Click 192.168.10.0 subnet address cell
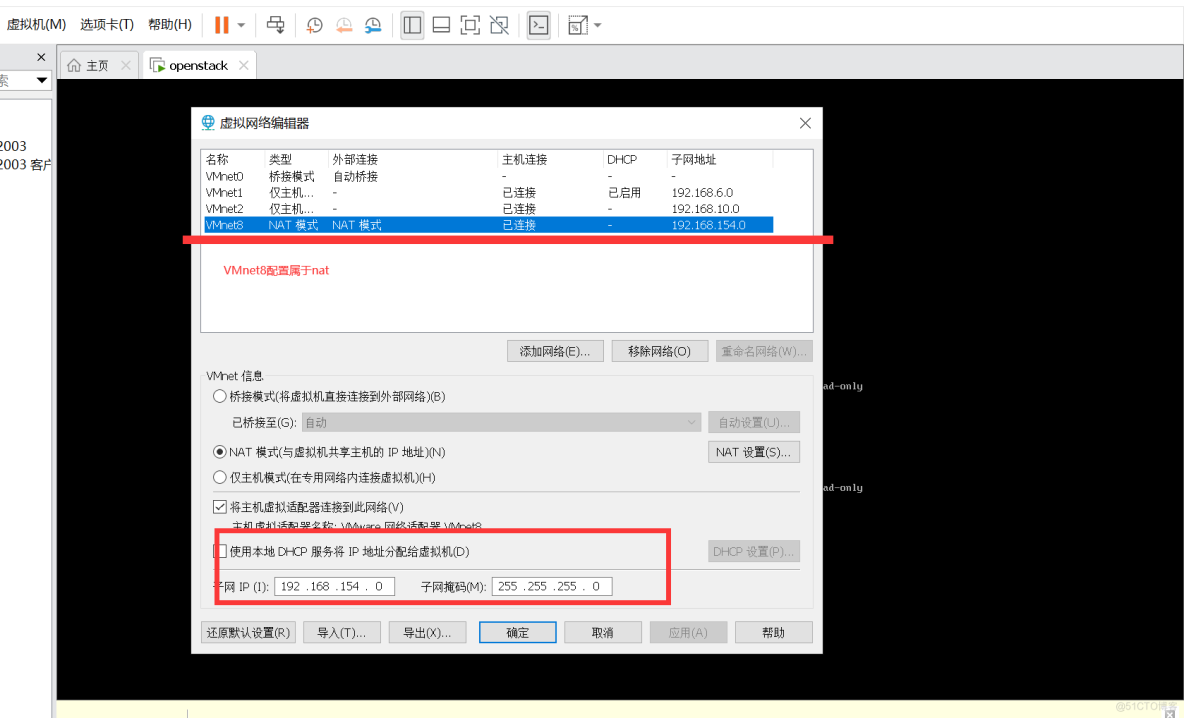1184x718 pixels. (x=705, y=208)
